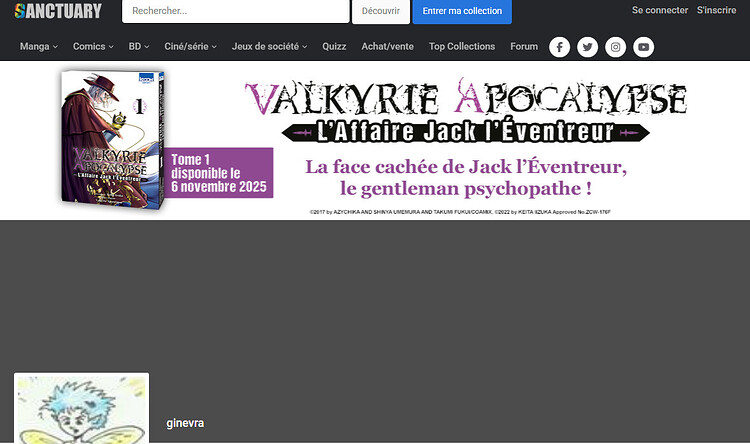This screenshot has height=444, width=750.
Task: Navigate to the Forum
Action: [523, 47]
